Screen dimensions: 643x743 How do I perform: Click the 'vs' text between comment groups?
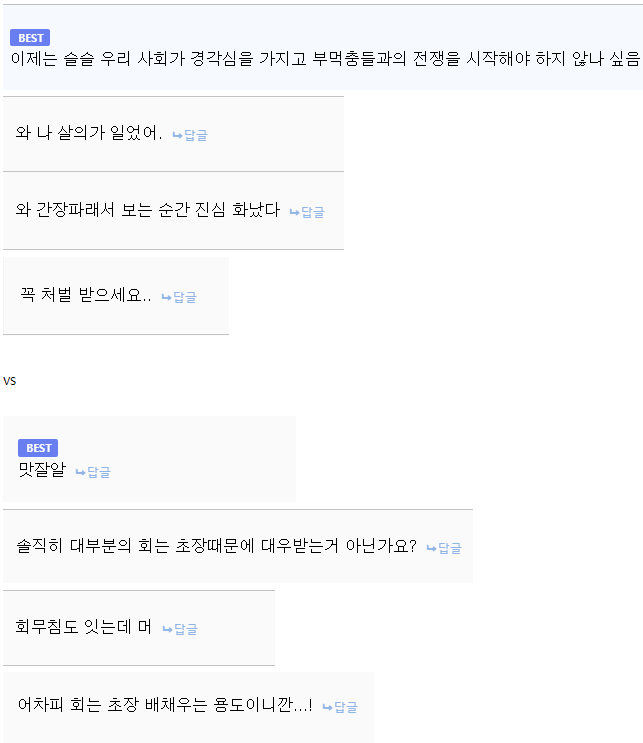point(10,380)
